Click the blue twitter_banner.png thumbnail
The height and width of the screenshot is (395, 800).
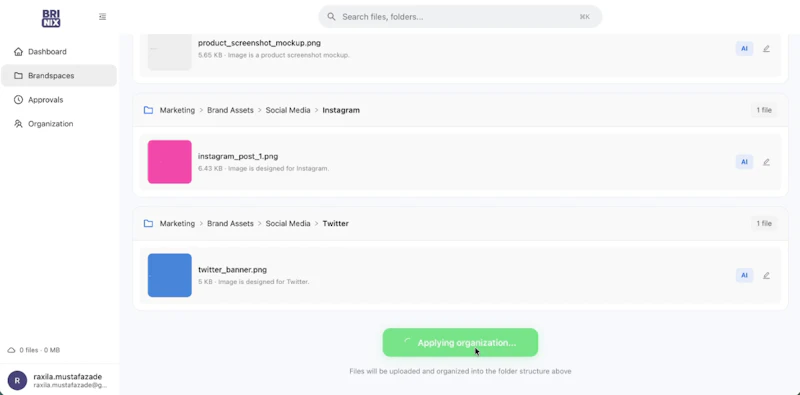click(169, 275)
